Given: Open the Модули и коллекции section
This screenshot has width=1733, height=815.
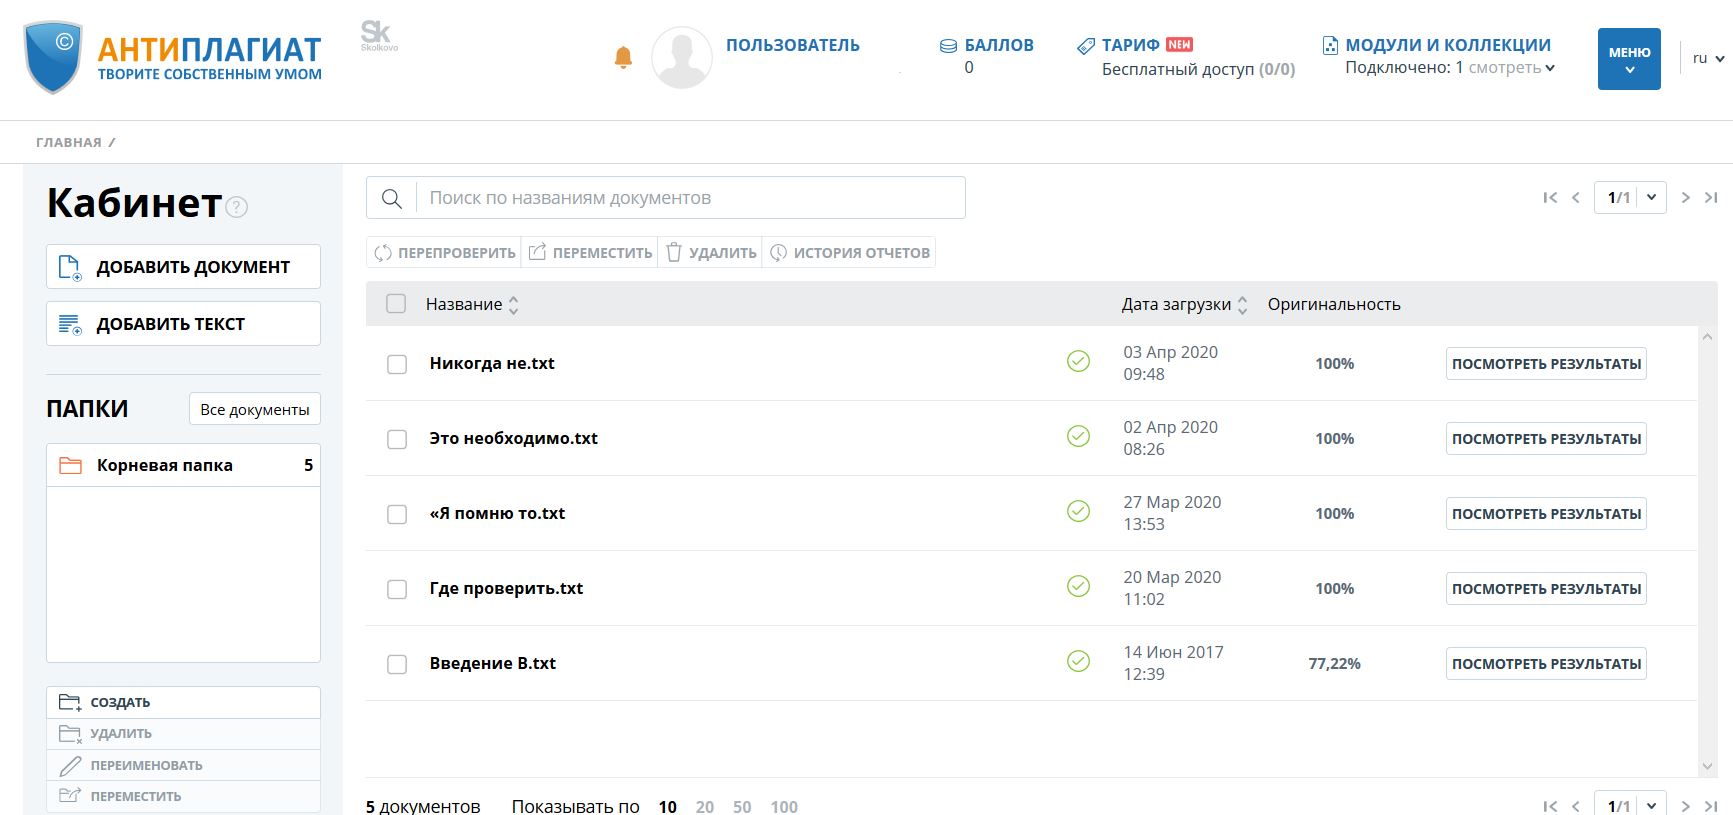Looking at the screenshot, I should pos(1447,45).
